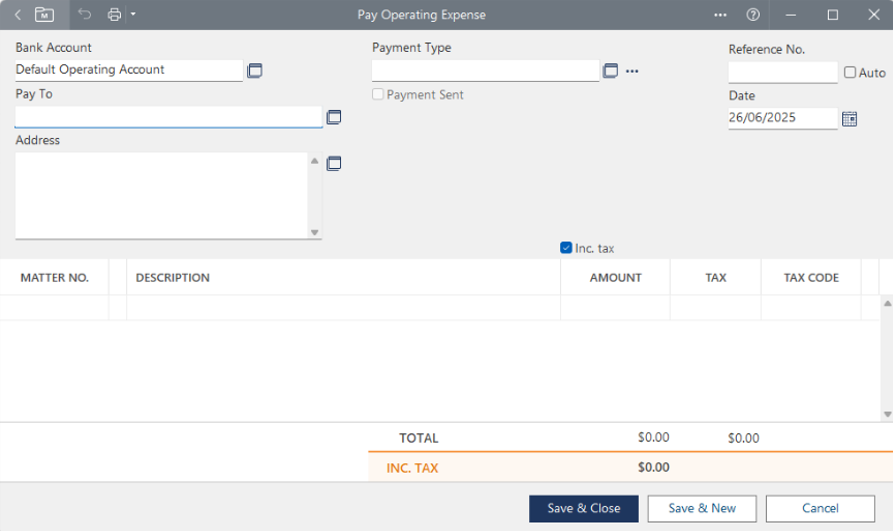The image size is (893, 531).
Task: Toggle the Payment Sent checkbox
Action: [378, 95]
